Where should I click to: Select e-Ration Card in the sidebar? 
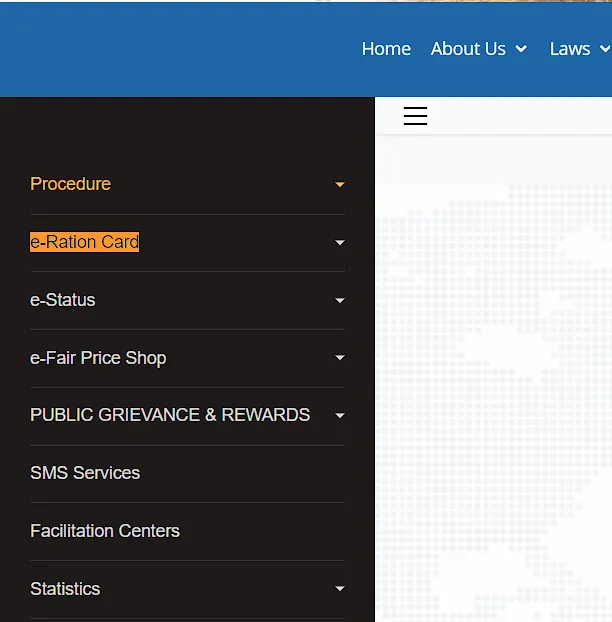point(84,242)
